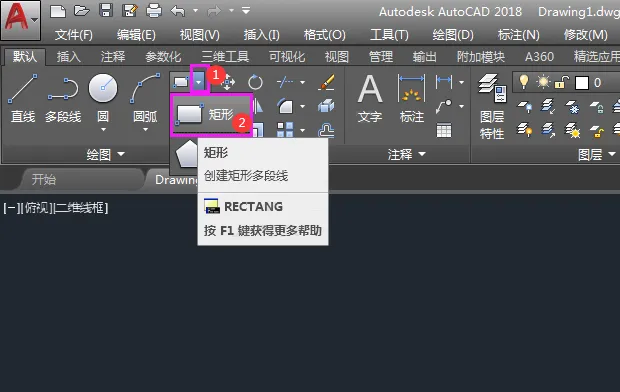Select the leader tool icon
This screenshot has height=392, width=620.
point(444,106)
